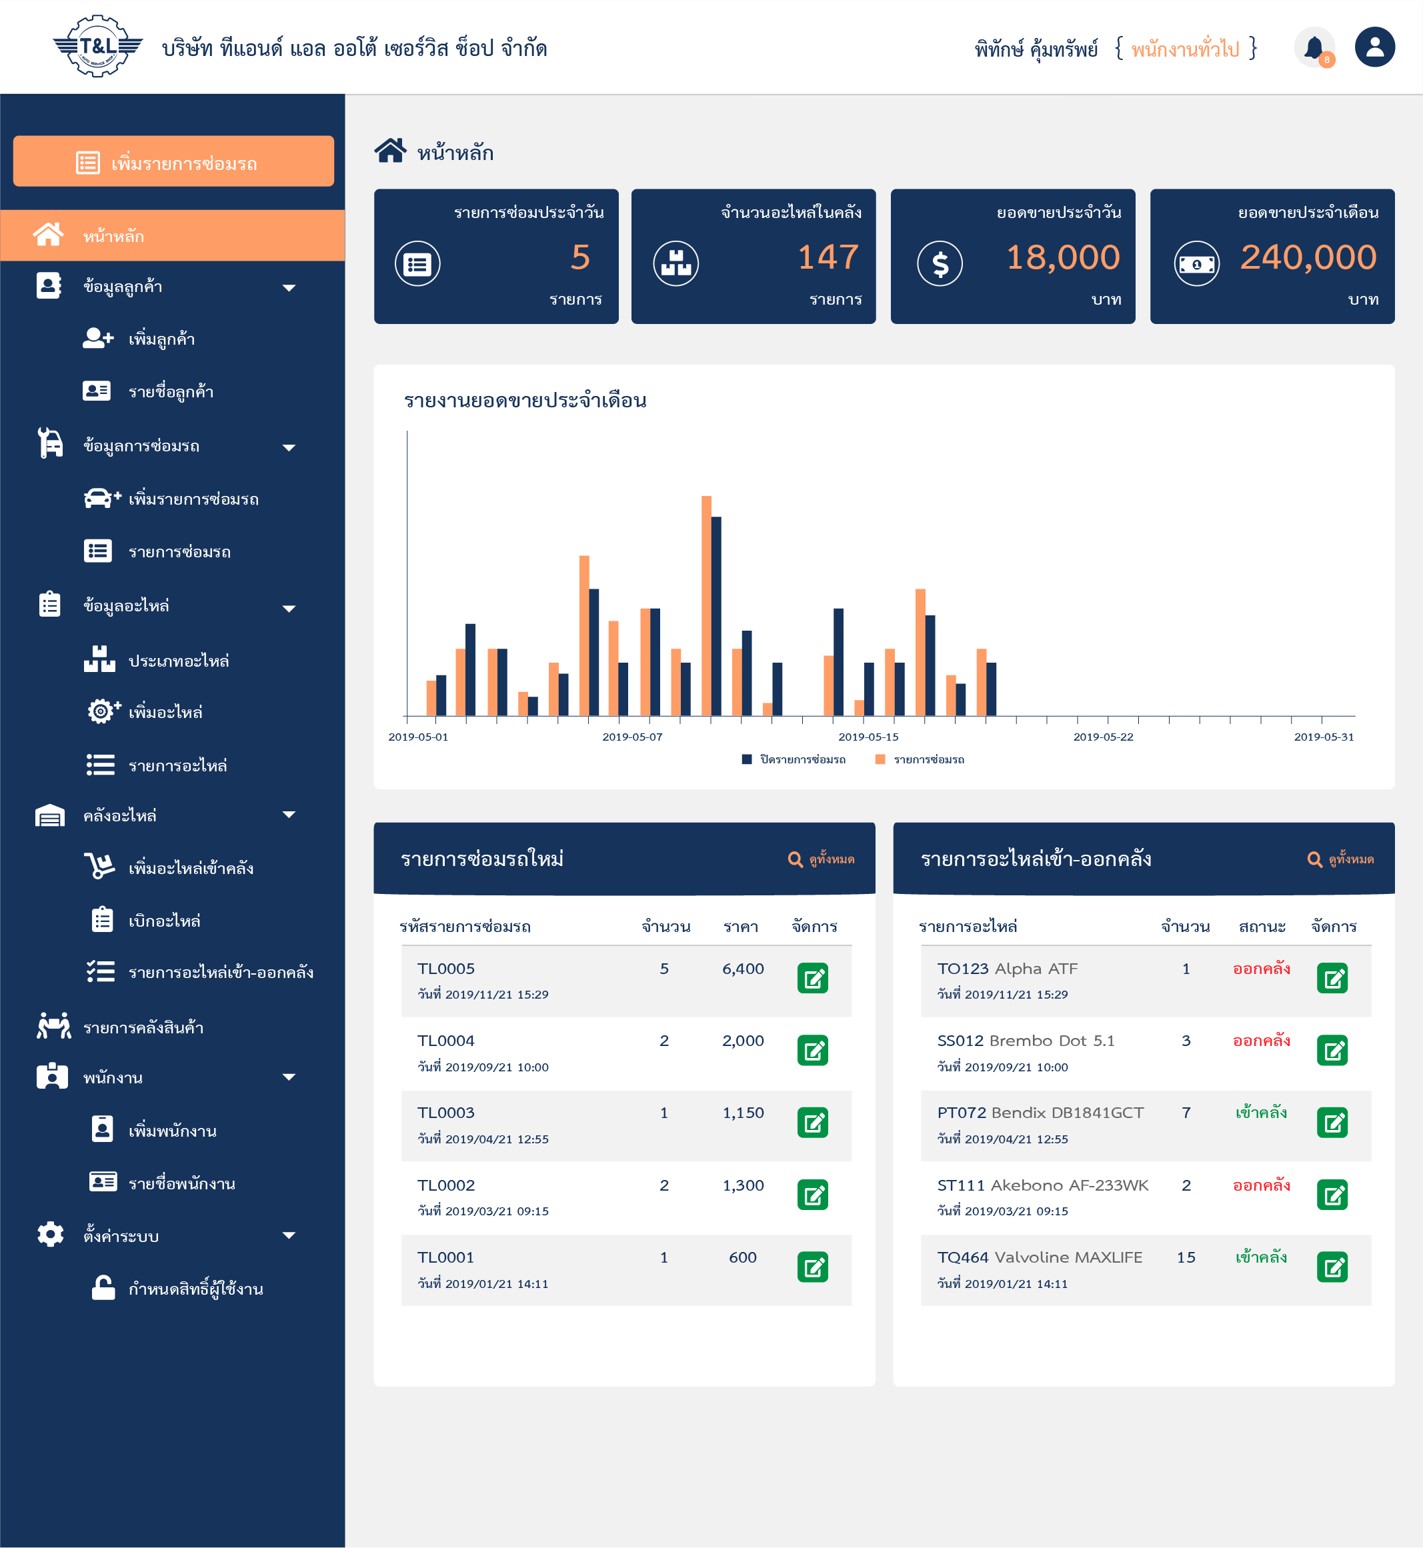Collapse the ข้อมูลลูกค้า sidebar section
The image size is (1423, 1548).
289,288
